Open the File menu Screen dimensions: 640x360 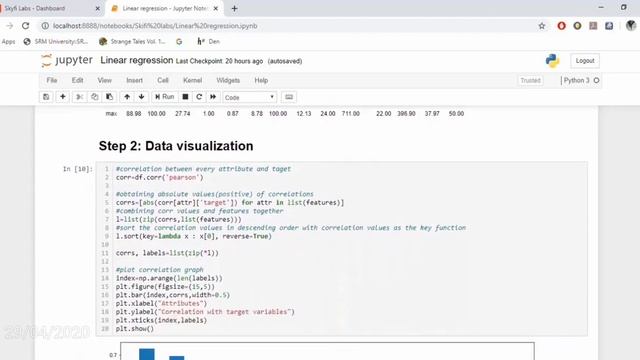(52, 80)
